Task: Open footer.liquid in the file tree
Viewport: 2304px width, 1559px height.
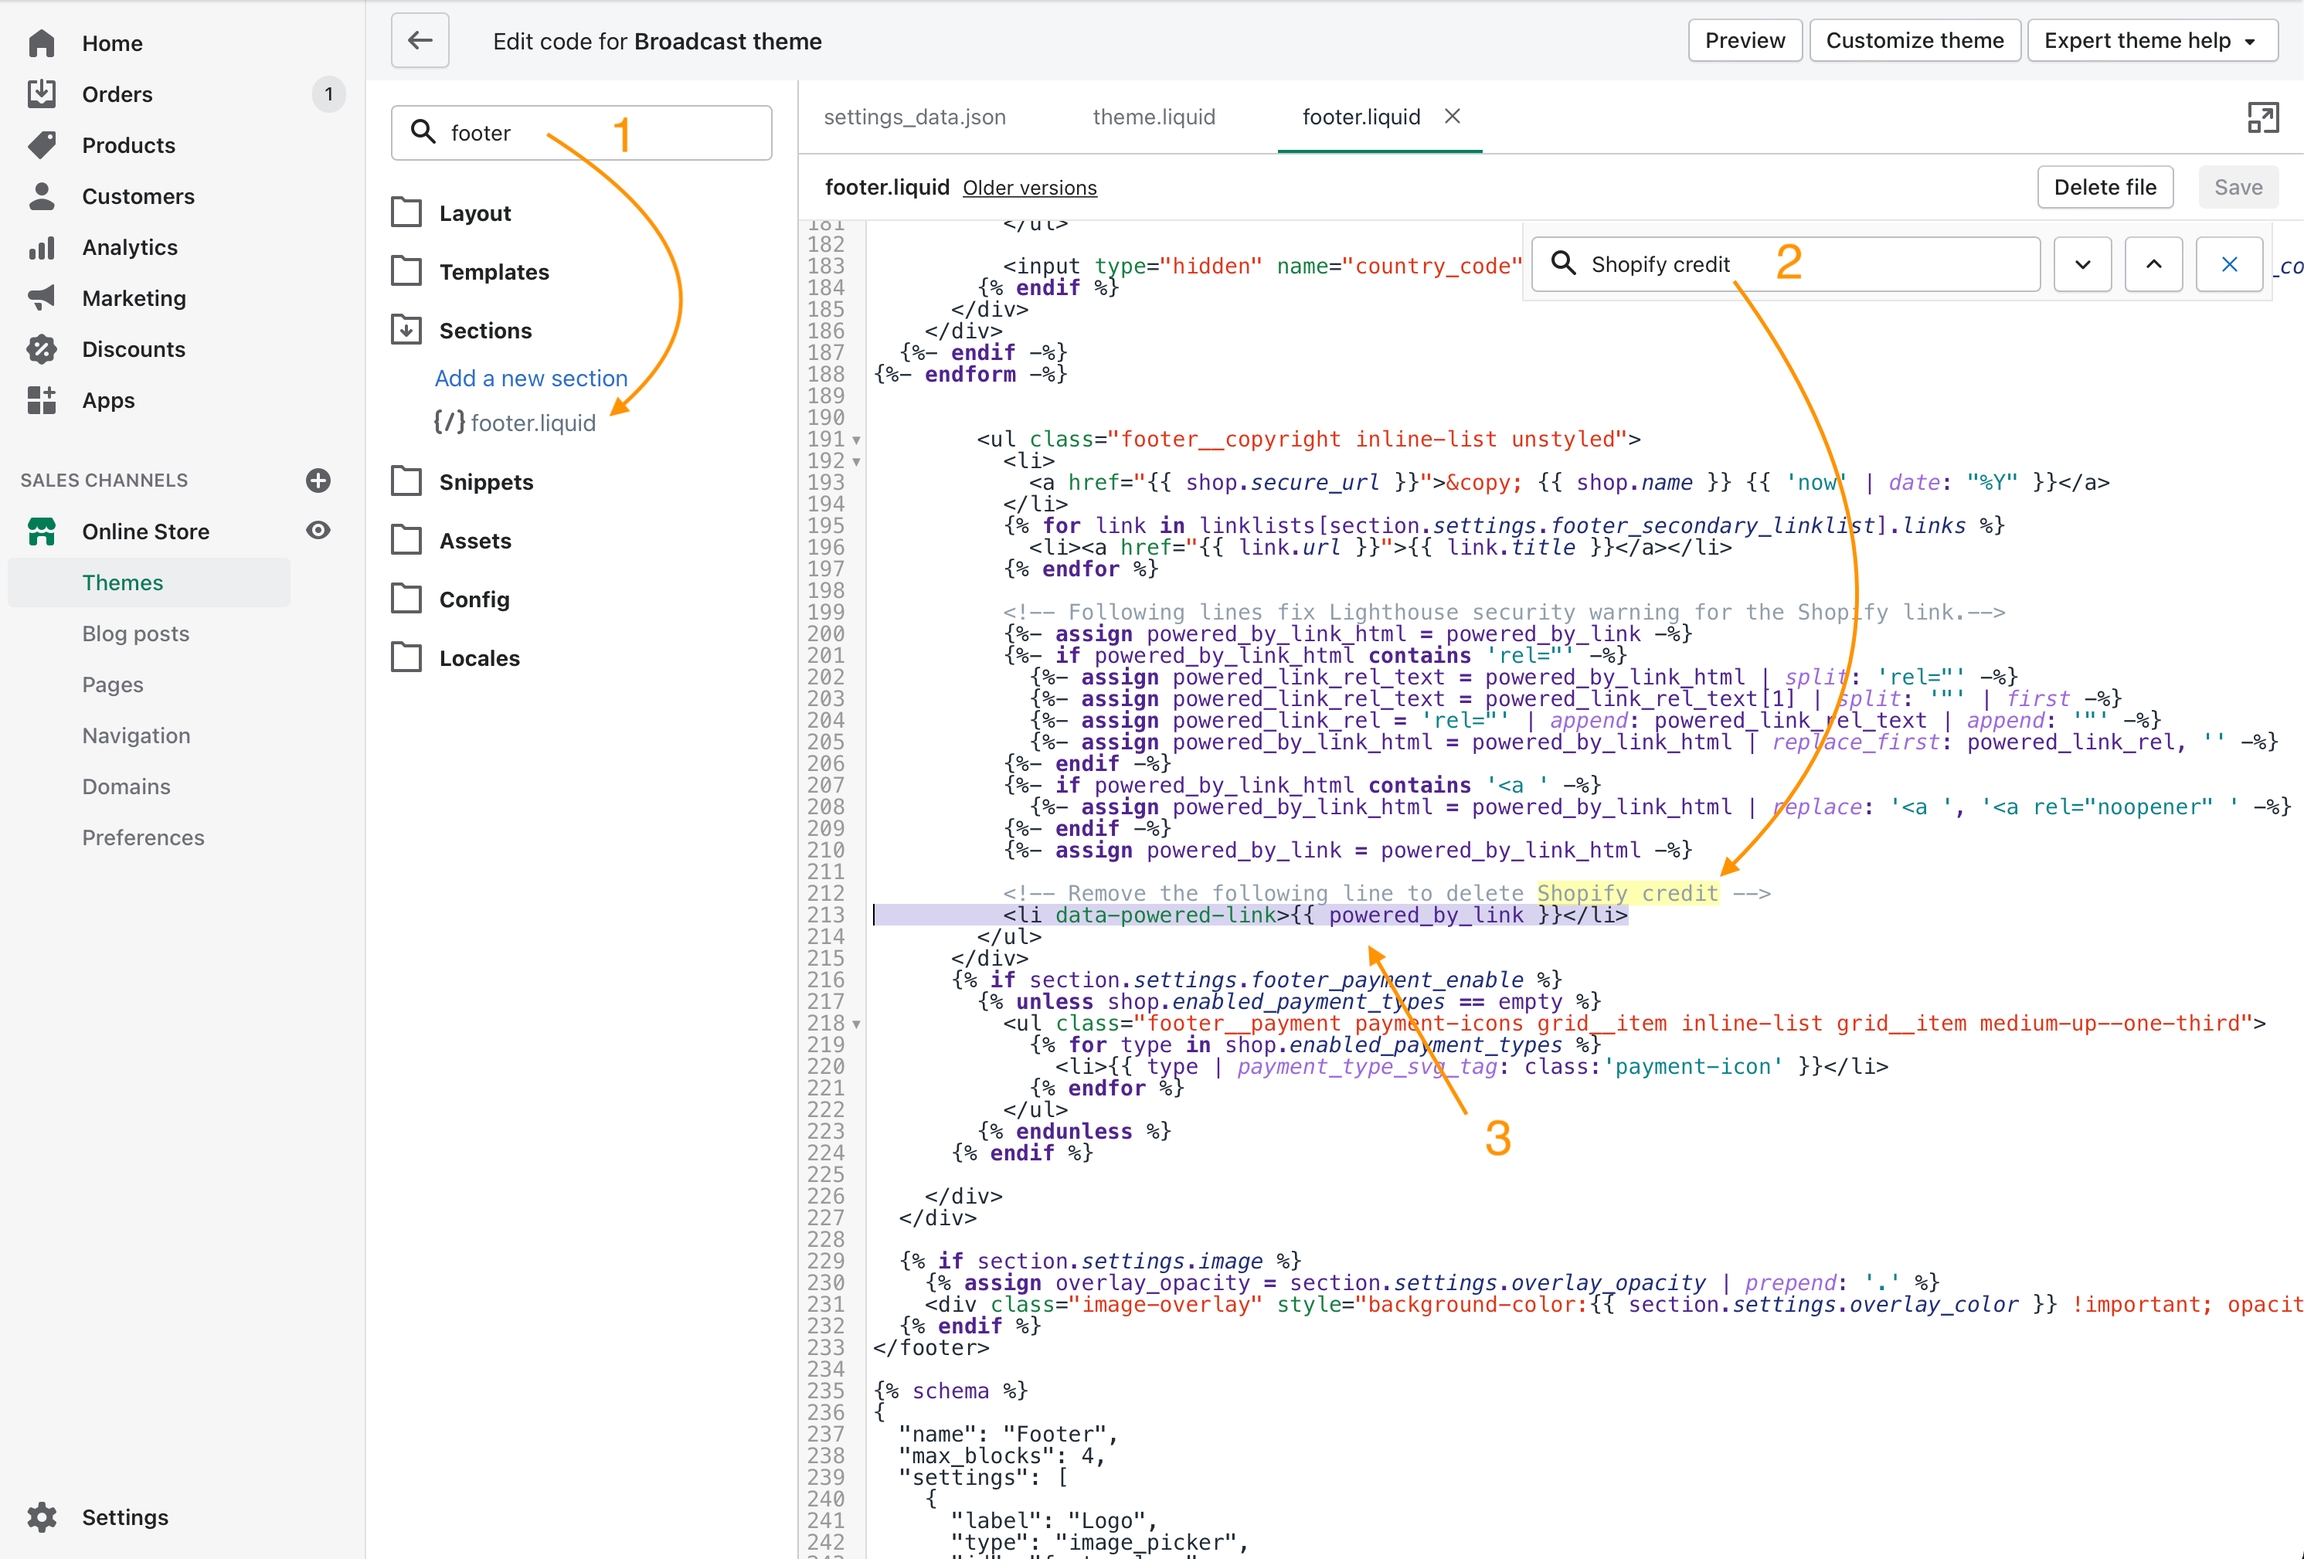Action: click(x=532, y=423)
